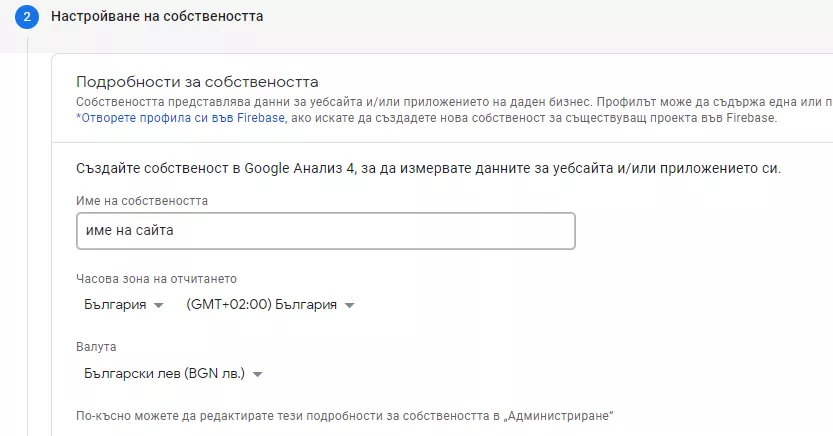833x436 pixels.
Task: Click the "име на сайта" text inside the field
Action: click(130, 230)
